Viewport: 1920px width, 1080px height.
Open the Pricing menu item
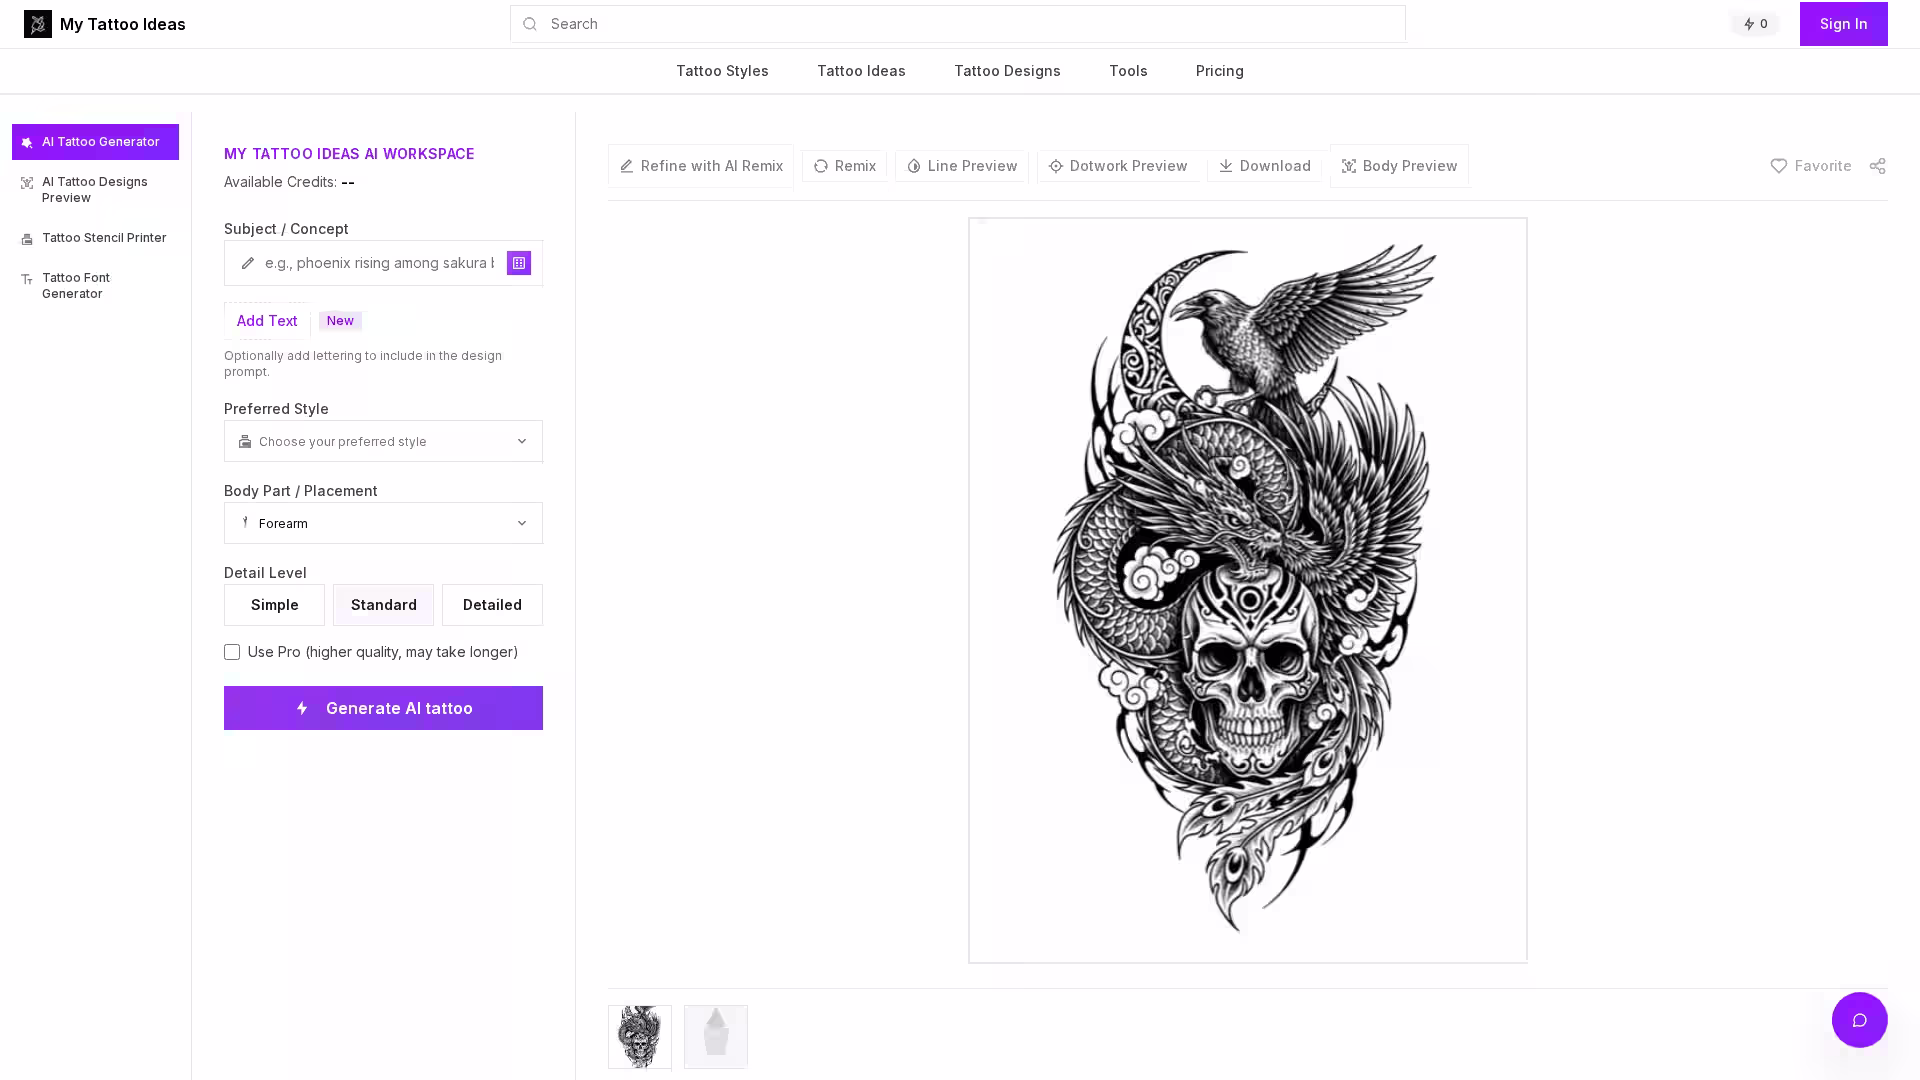1219,71
